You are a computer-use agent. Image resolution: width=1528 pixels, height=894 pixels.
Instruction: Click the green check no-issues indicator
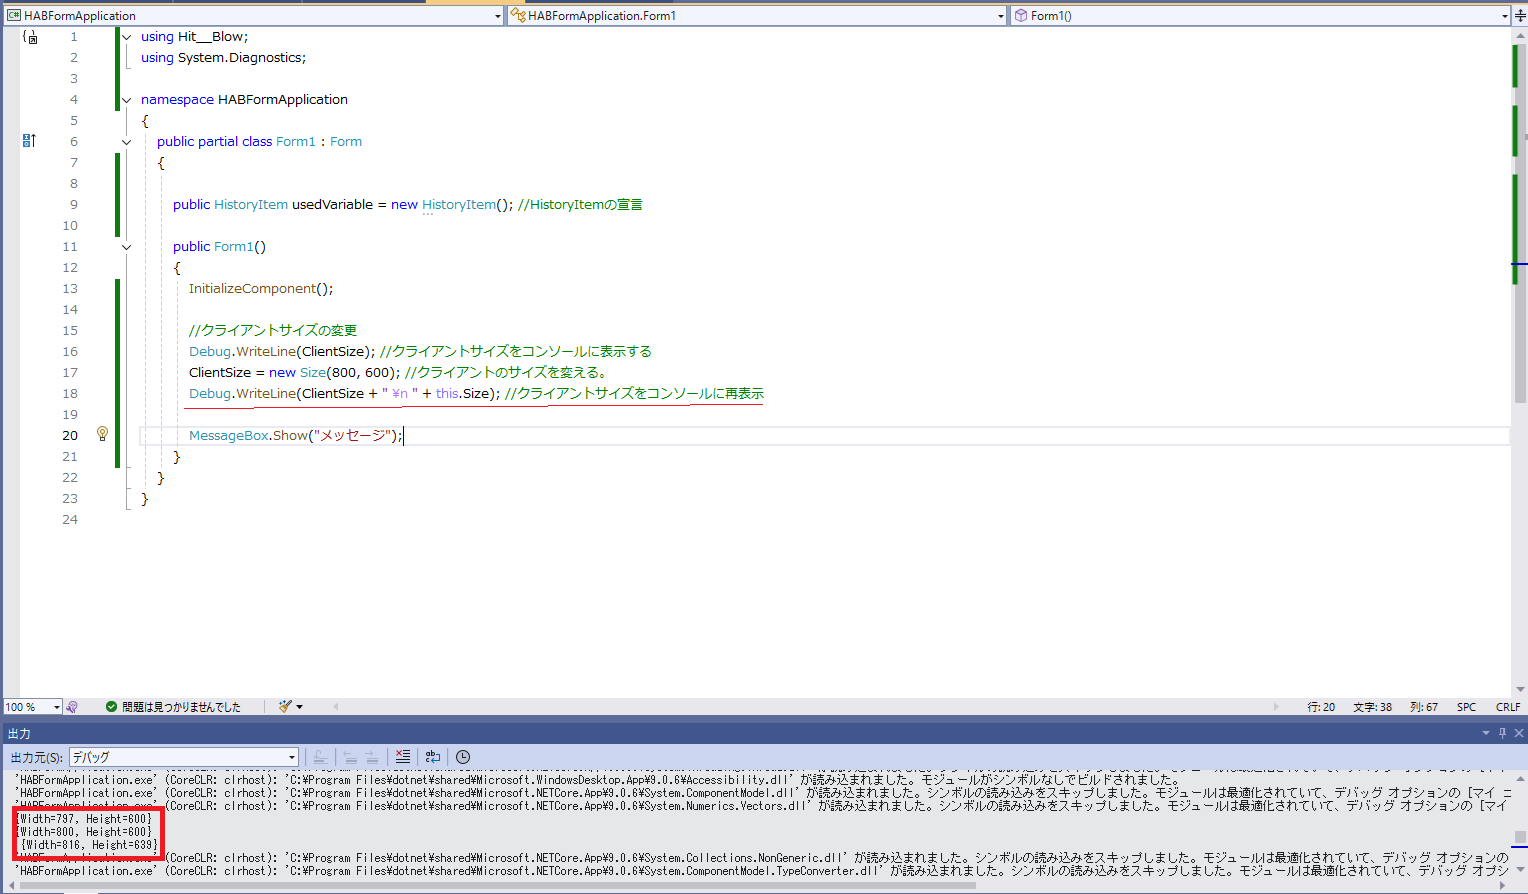coord(111,707)
